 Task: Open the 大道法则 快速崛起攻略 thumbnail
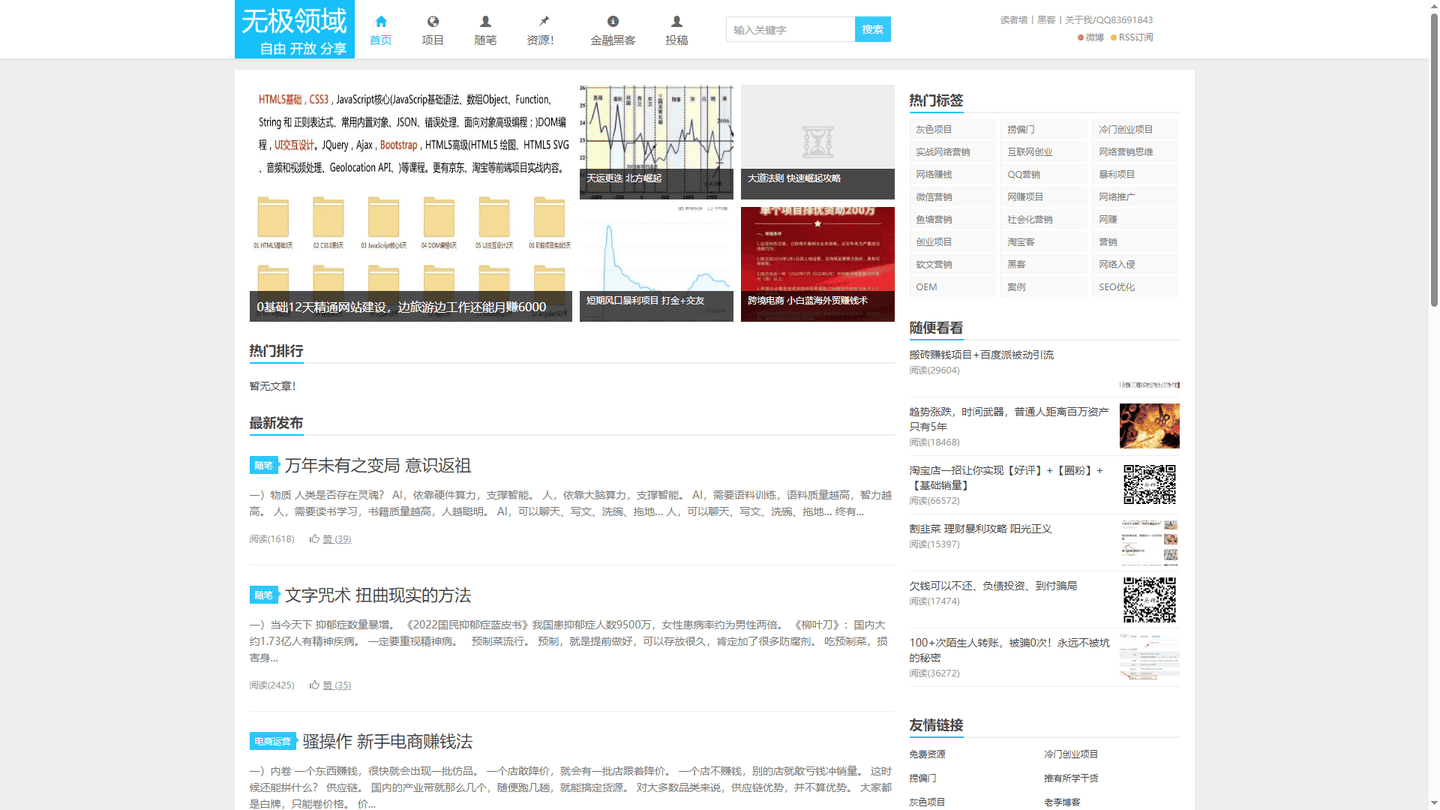tap(817, 142)
